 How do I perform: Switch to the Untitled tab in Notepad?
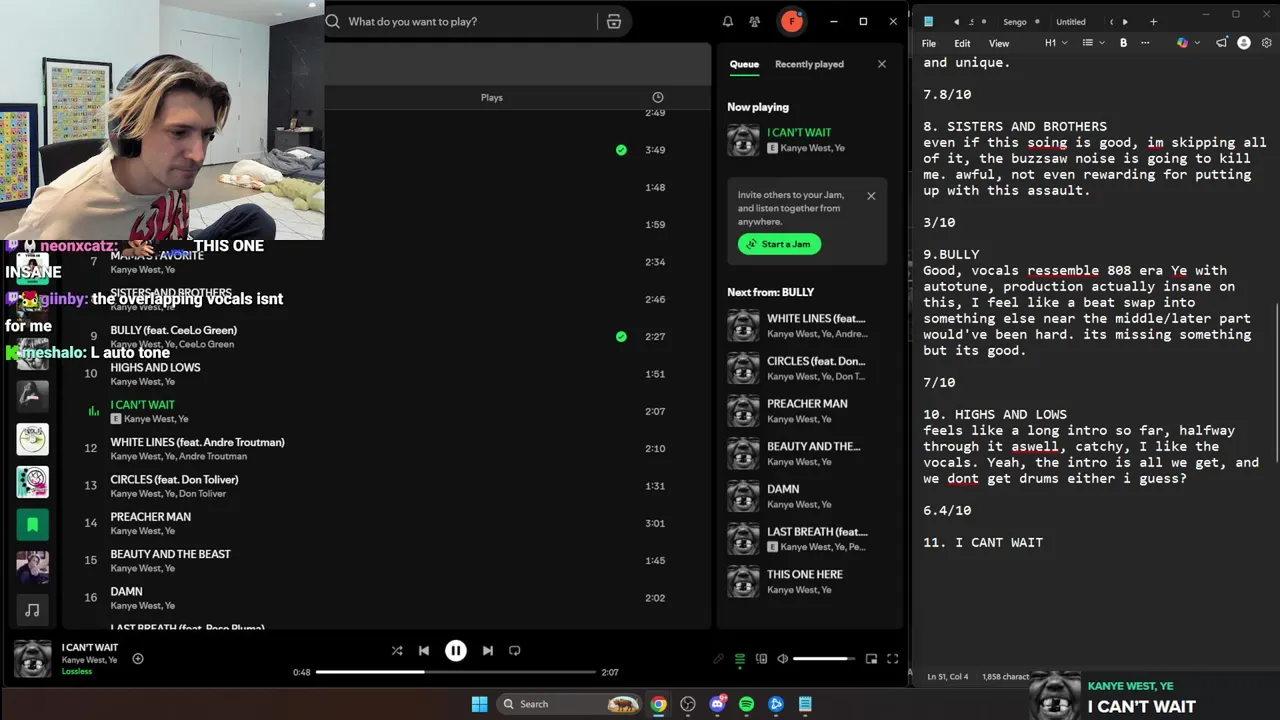click(x=1070, y=22)
